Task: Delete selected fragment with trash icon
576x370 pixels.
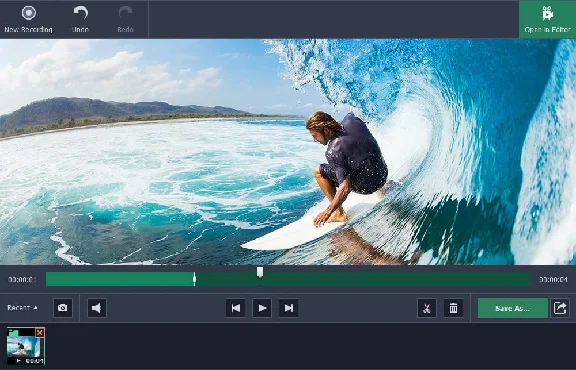Action: click(x=454, y=308)
